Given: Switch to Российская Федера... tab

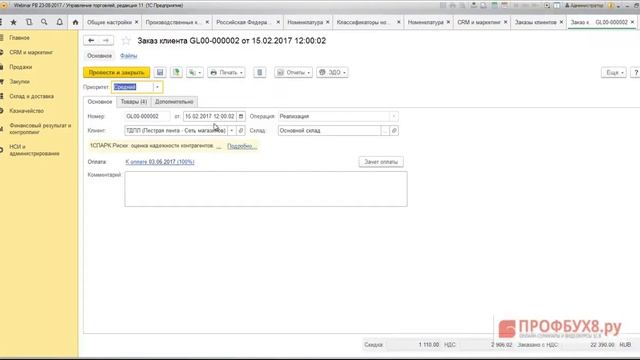Looking at the screenshot, I should click(x=242, y=22).
